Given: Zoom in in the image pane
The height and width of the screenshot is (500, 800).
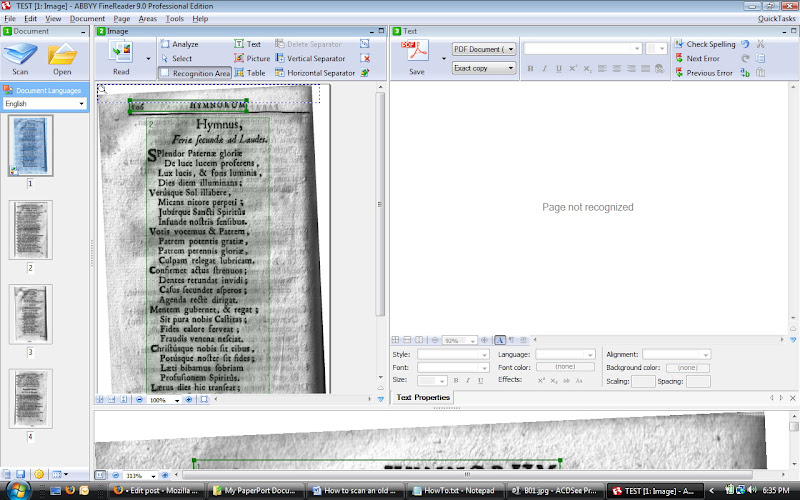Looking at the screenshot, I should (x=189, y=400).
